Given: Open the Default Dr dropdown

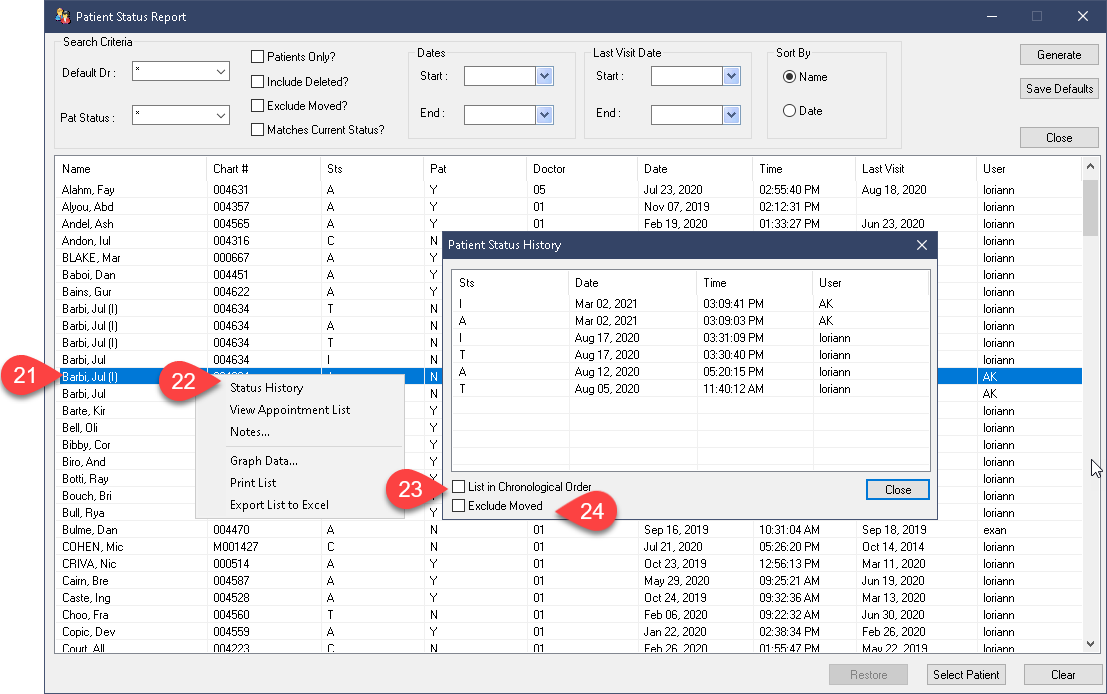Looking at the screenshot, I should (221, 71).
